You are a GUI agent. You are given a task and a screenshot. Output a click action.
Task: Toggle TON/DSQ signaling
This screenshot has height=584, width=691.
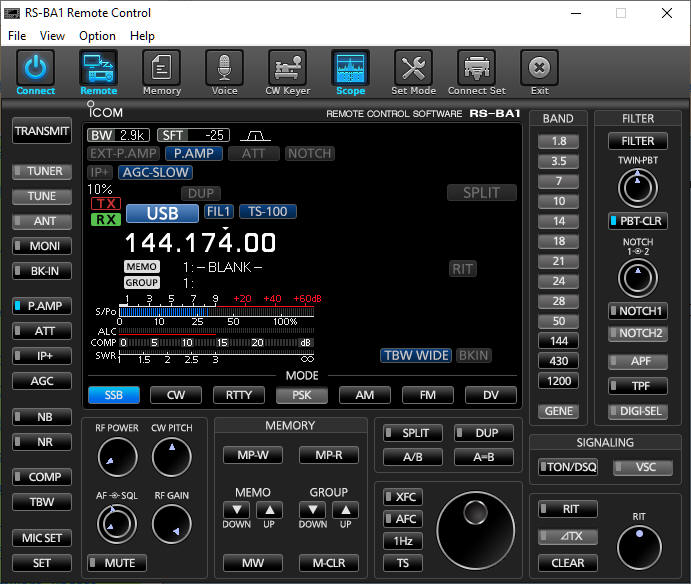[568, 467]
